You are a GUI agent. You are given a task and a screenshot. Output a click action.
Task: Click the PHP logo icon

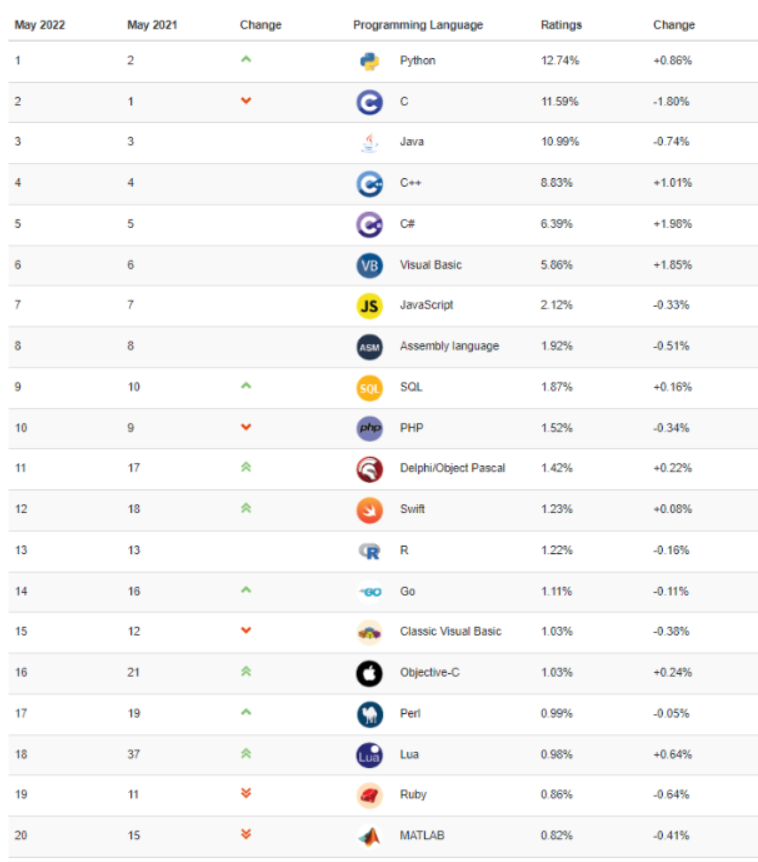click(x=369, y=428)
